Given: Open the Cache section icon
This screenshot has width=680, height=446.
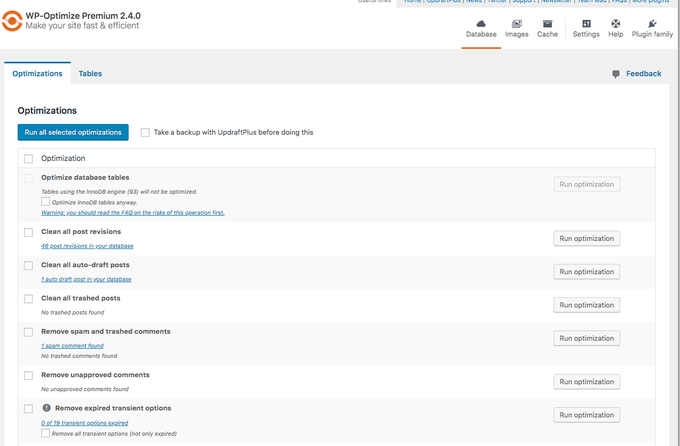Looking at the screenshot, I should point(547,24).
